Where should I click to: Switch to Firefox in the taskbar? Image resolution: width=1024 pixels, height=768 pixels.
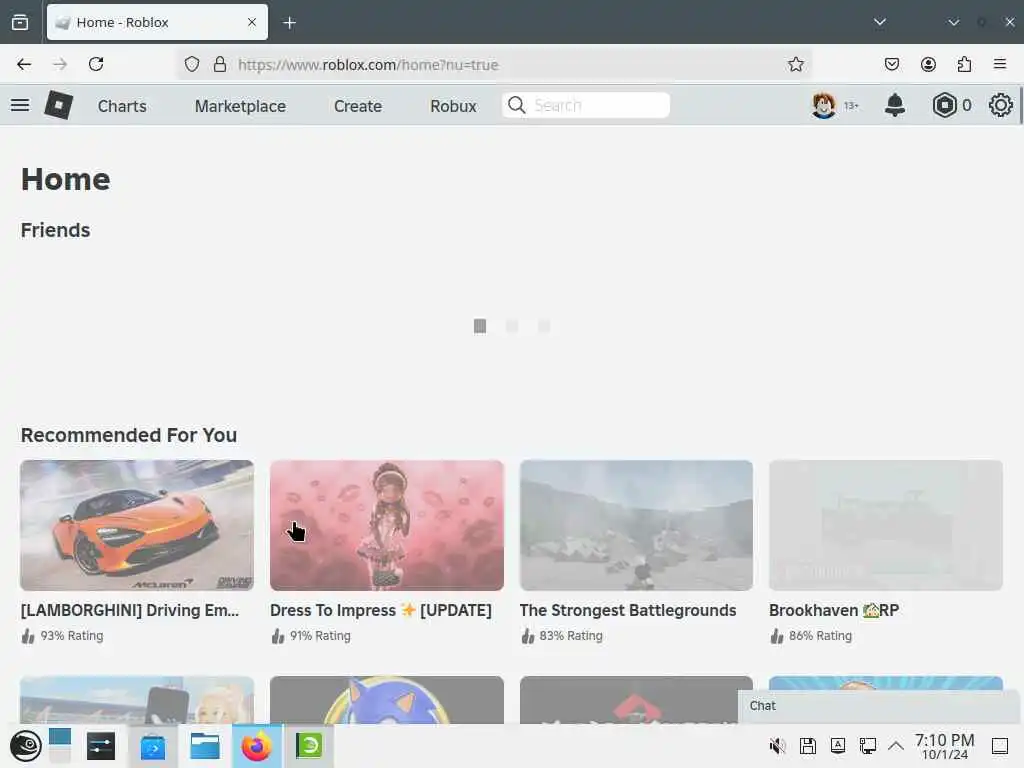tap(257, 746)
